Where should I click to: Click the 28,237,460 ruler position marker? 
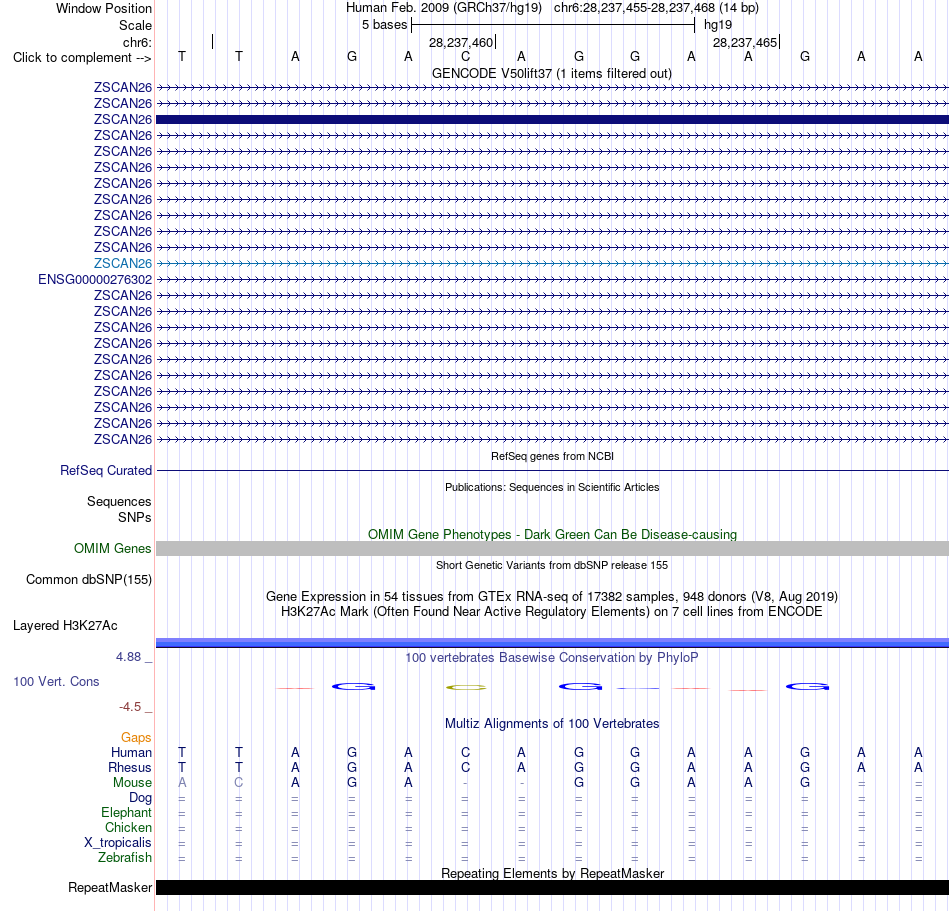pyautogui.click(x=460, y=42)
